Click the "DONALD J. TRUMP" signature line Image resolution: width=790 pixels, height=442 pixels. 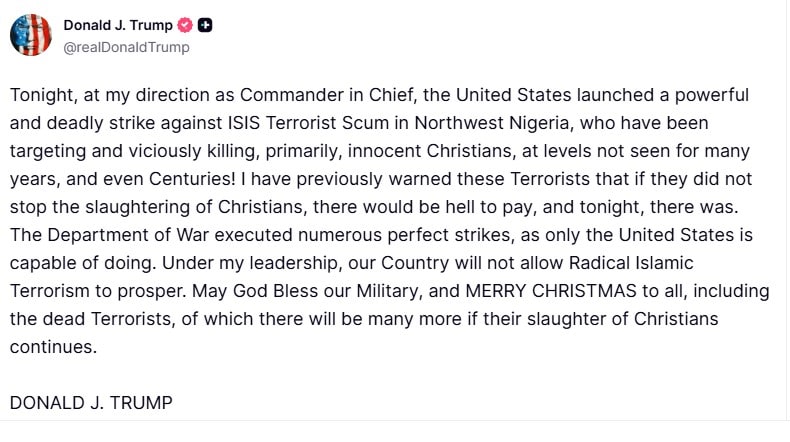click(x=91, y=403)
